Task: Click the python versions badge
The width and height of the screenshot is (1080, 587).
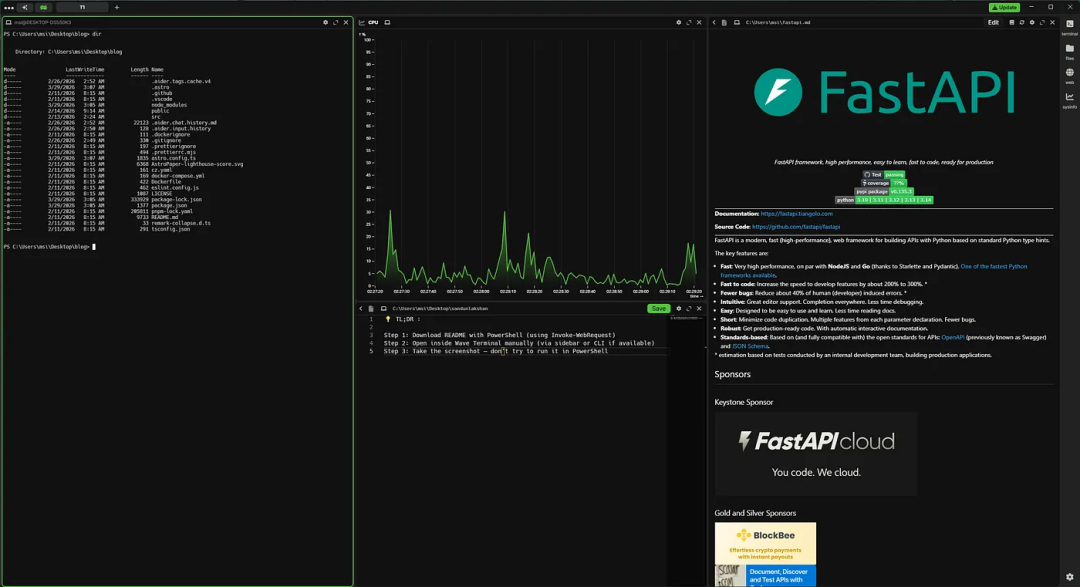Action: (884, 200)
